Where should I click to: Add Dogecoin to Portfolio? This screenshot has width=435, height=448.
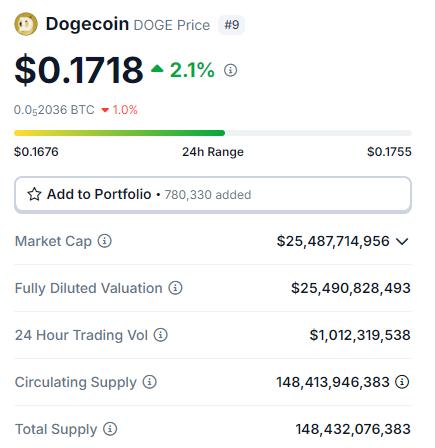pyautogui.click(x=213, y=195)
